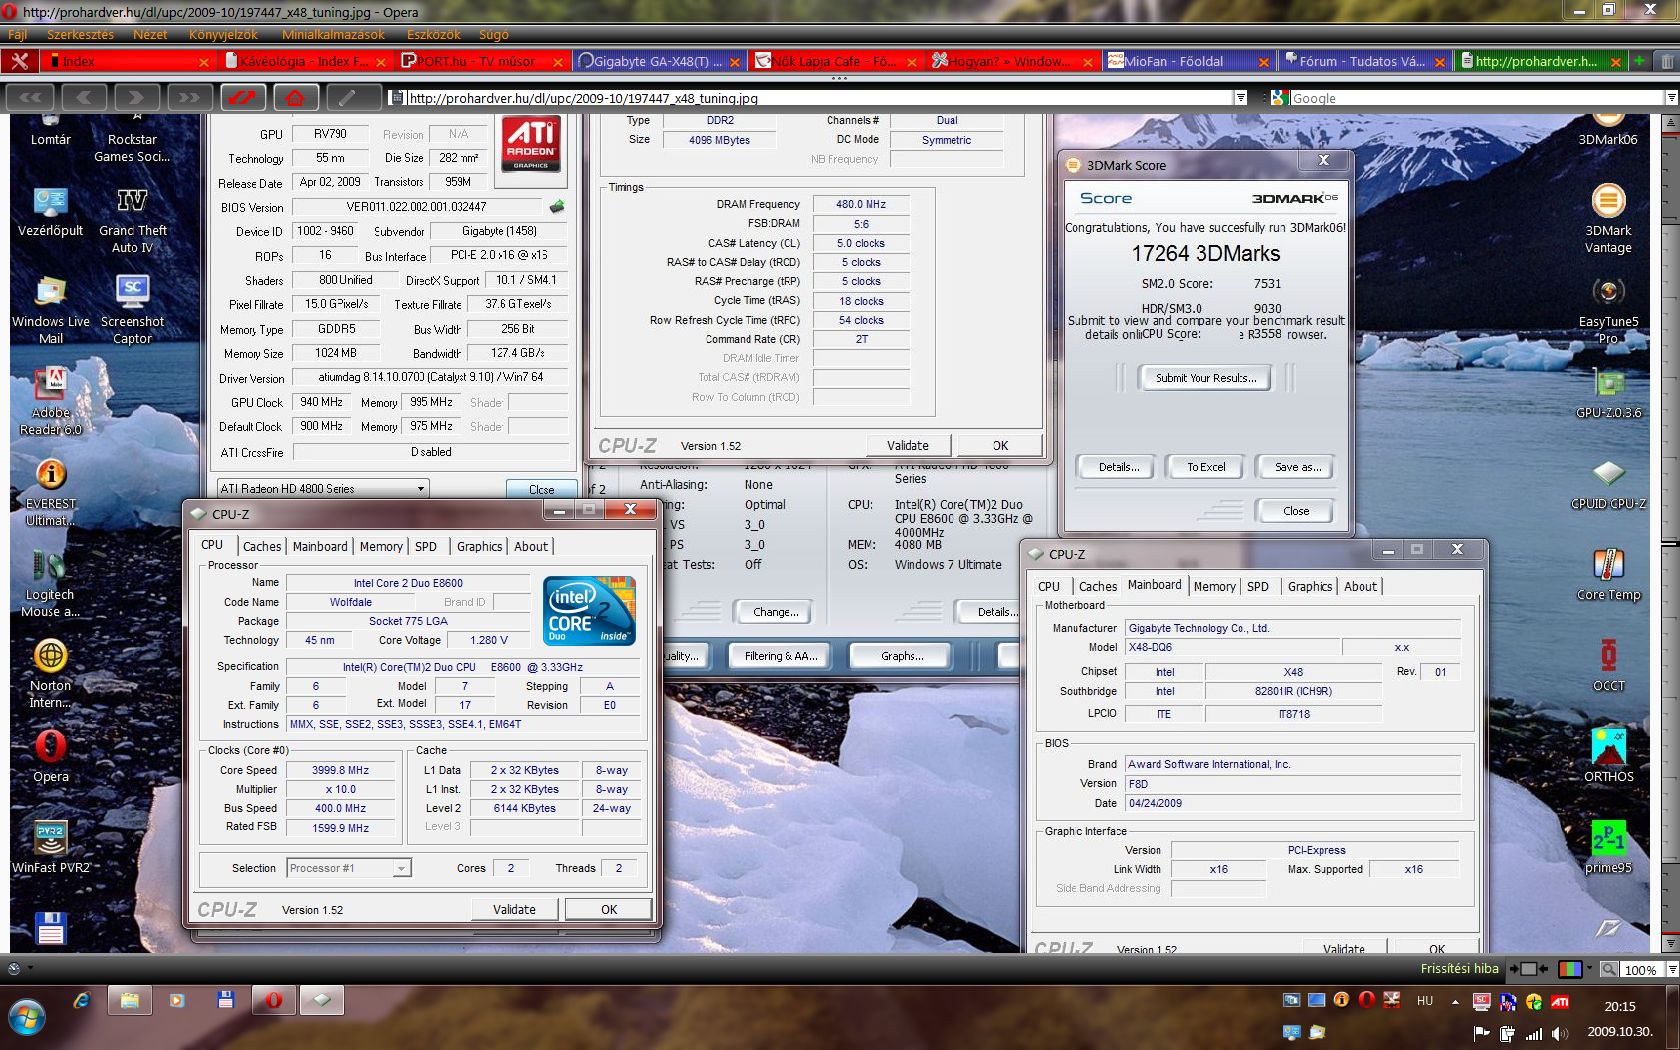Show hidden system tray icons
The width and height of the screenshot is (1680, 1050).
1455,1001
